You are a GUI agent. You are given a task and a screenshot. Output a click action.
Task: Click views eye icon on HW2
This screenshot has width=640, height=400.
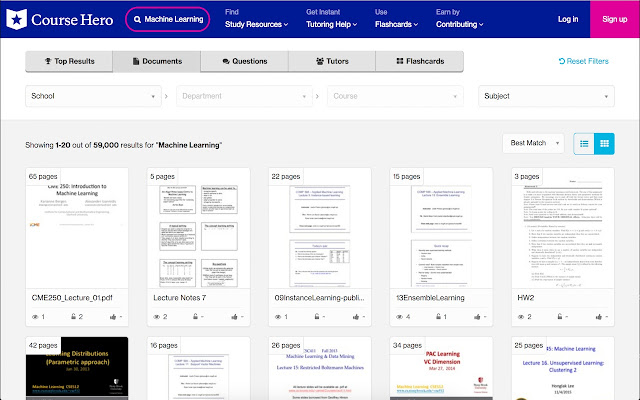click(521, 317)
